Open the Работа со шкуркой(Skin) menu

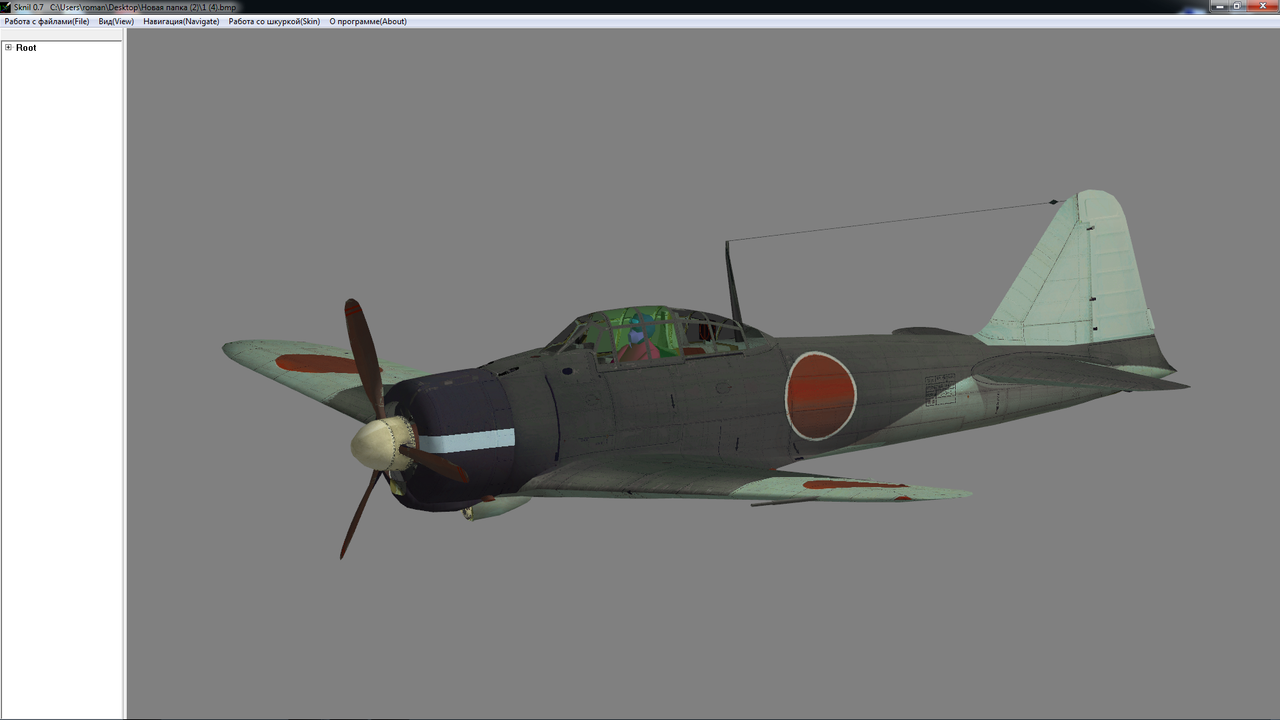click(274, 21)
